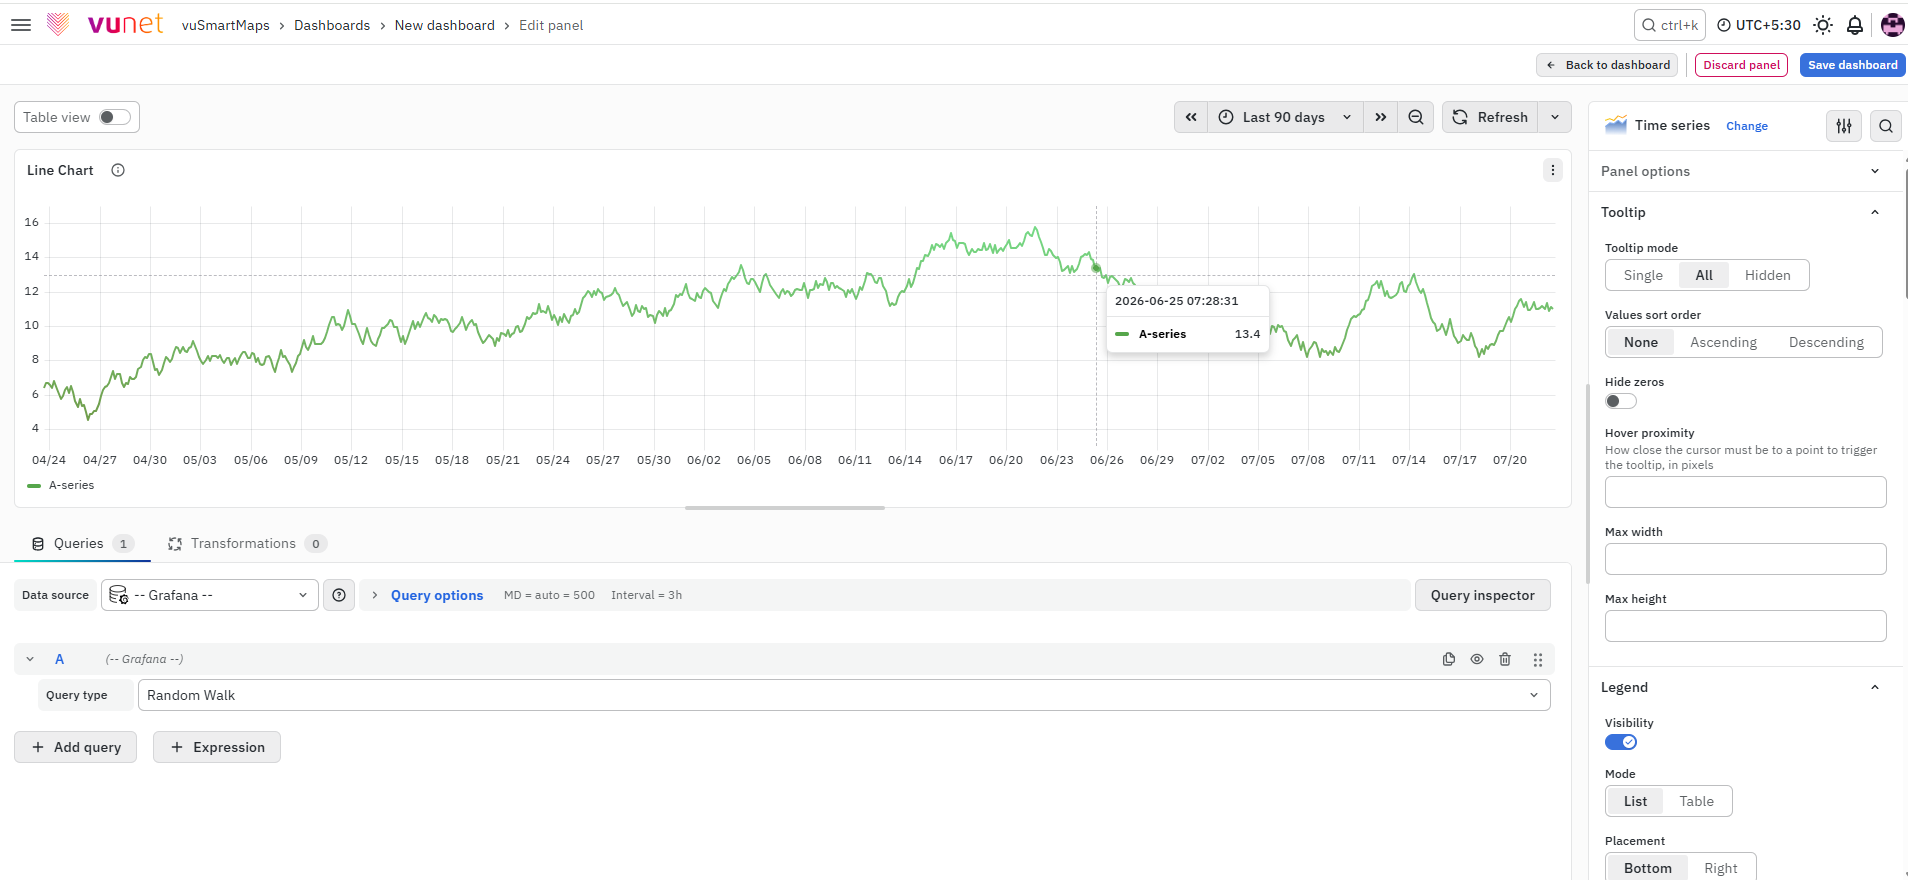The height and width of the screenshot is (880, 1908).
Task: Select Table legend mode
Action: click(1696, 801)
